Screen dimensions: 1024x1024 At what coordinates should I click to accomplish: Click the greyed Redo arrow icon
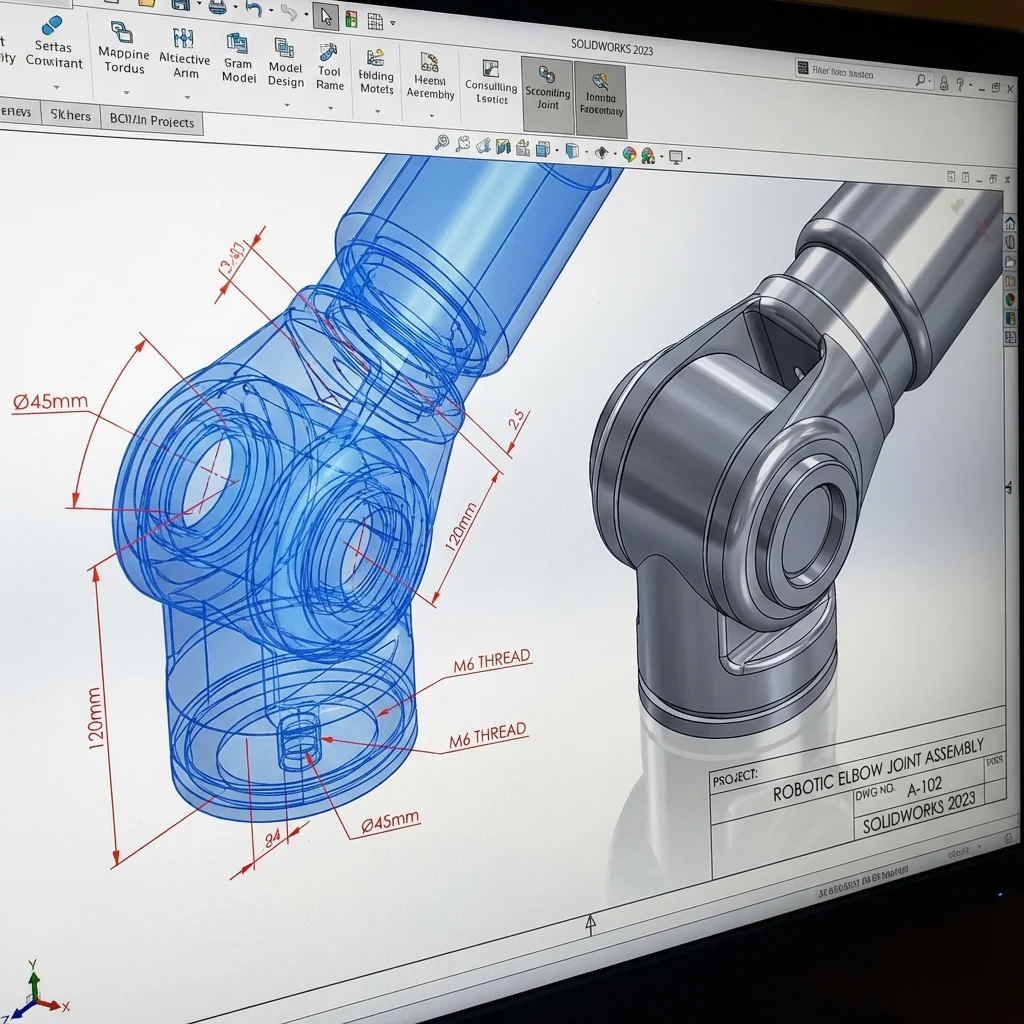point(289,13)
